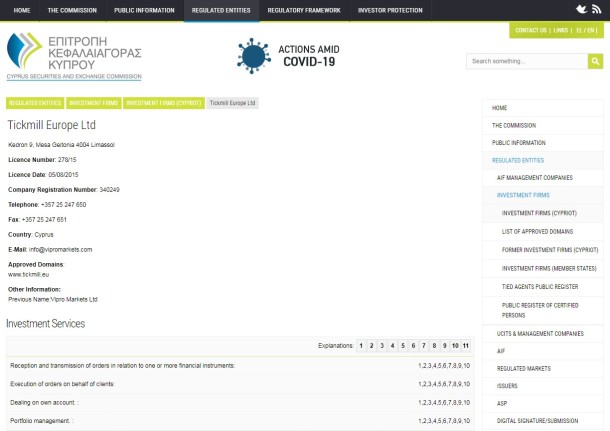Viewport: 610px width, 431px height.
Task: Open LIST OF APPROVED DOMAINS sidebar item
Action: pos(543,231)
